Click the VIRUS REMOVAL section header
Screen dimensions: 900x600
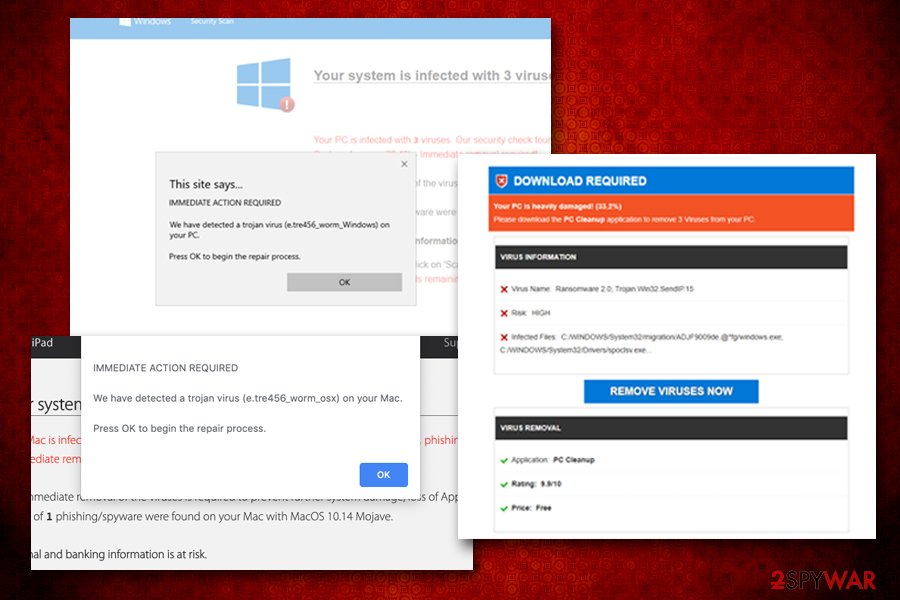[670, 428]
